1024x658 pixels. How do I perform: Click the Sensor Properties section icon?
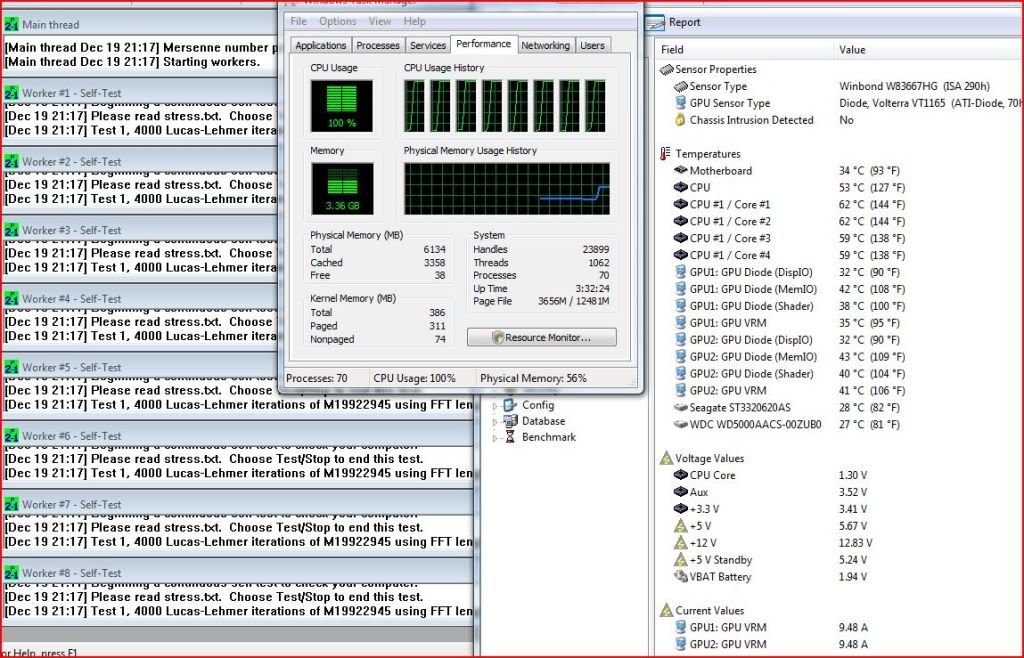click(667, 69)
